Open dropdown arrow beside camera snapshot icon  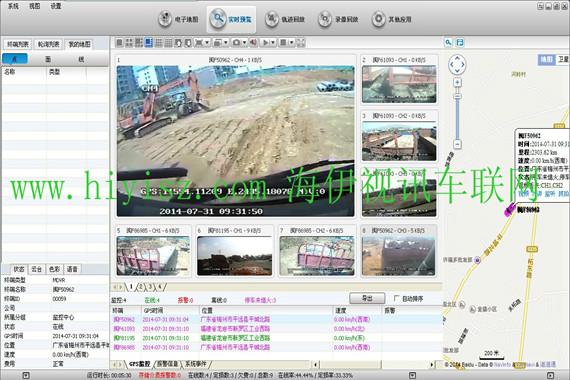click(x=244, y=43)
